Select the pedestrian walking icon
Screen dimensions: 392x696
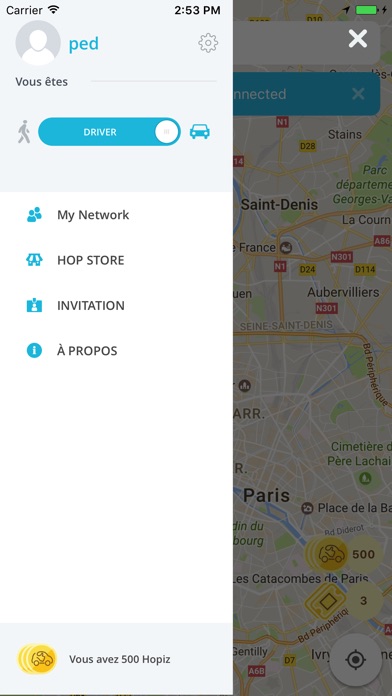point(24,132)
